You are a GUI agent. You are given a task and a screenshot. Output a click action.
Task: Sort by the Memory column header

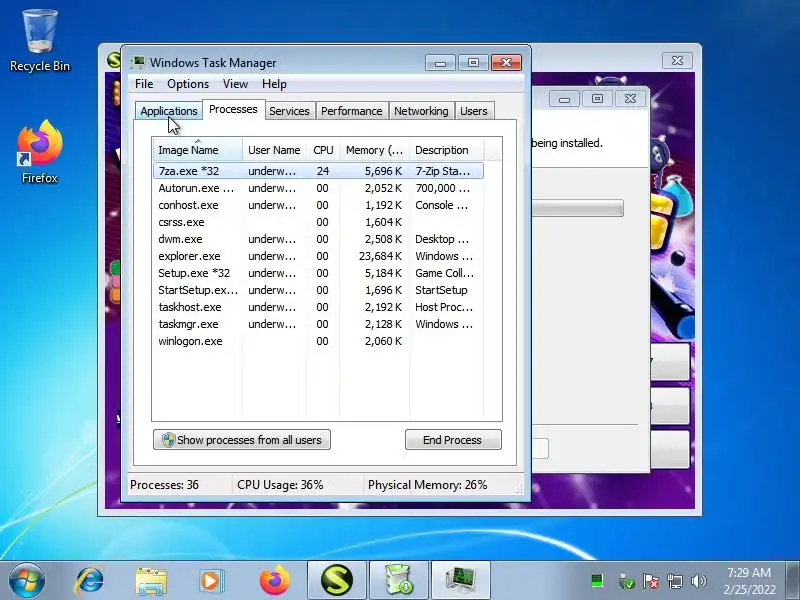[x=374, y=150]
